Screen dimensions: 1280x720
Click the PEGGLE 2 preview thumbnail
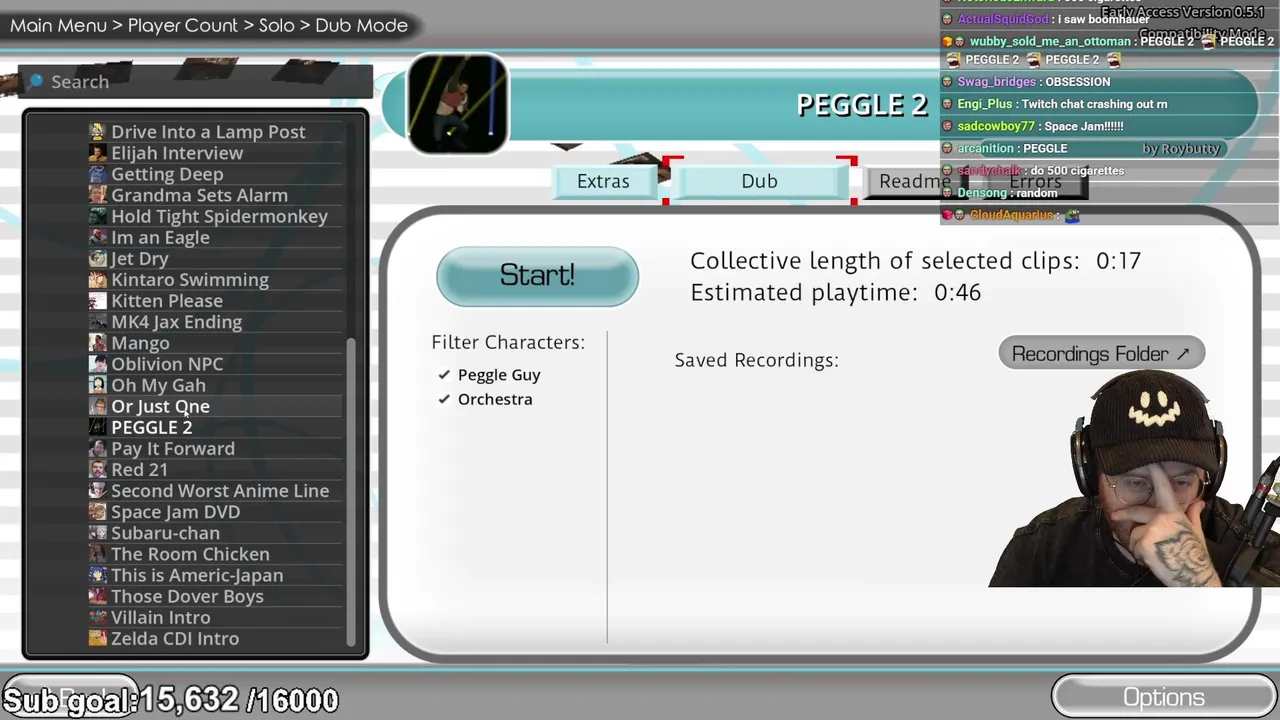[457, 104]
